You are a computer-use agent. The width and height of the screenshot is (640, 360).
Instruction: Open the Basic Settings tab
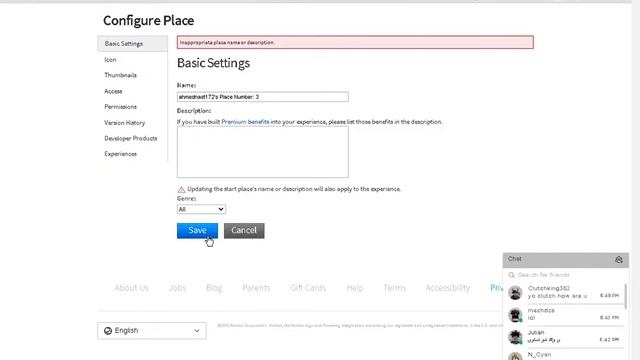coord(132,44)
